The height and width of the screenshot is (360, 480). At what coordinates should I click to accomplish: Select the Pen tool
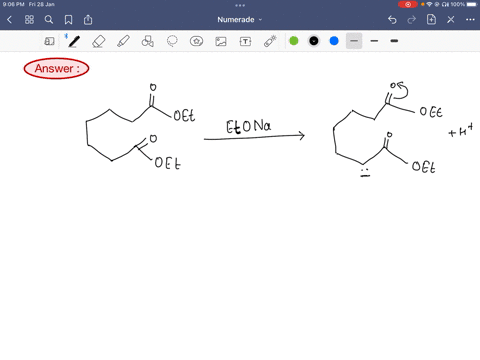point(74,41)
